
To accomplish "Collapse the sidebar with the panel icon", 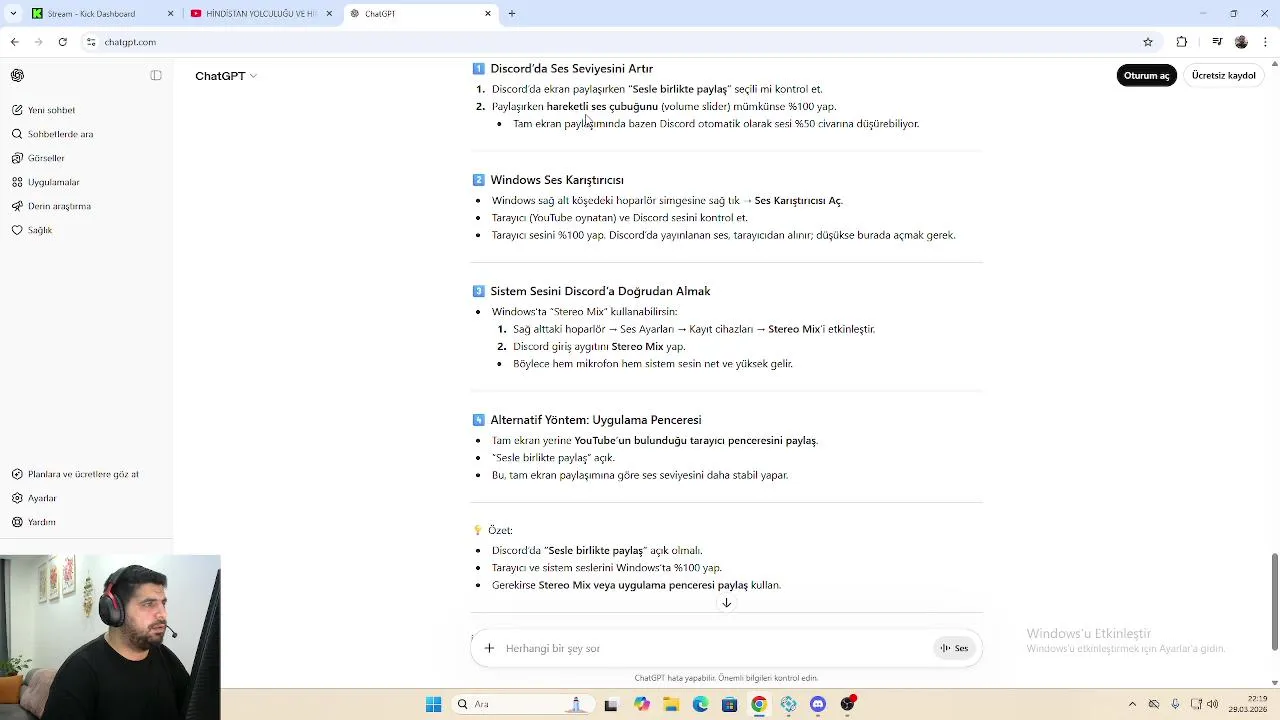I will click(x=156, y=76).
